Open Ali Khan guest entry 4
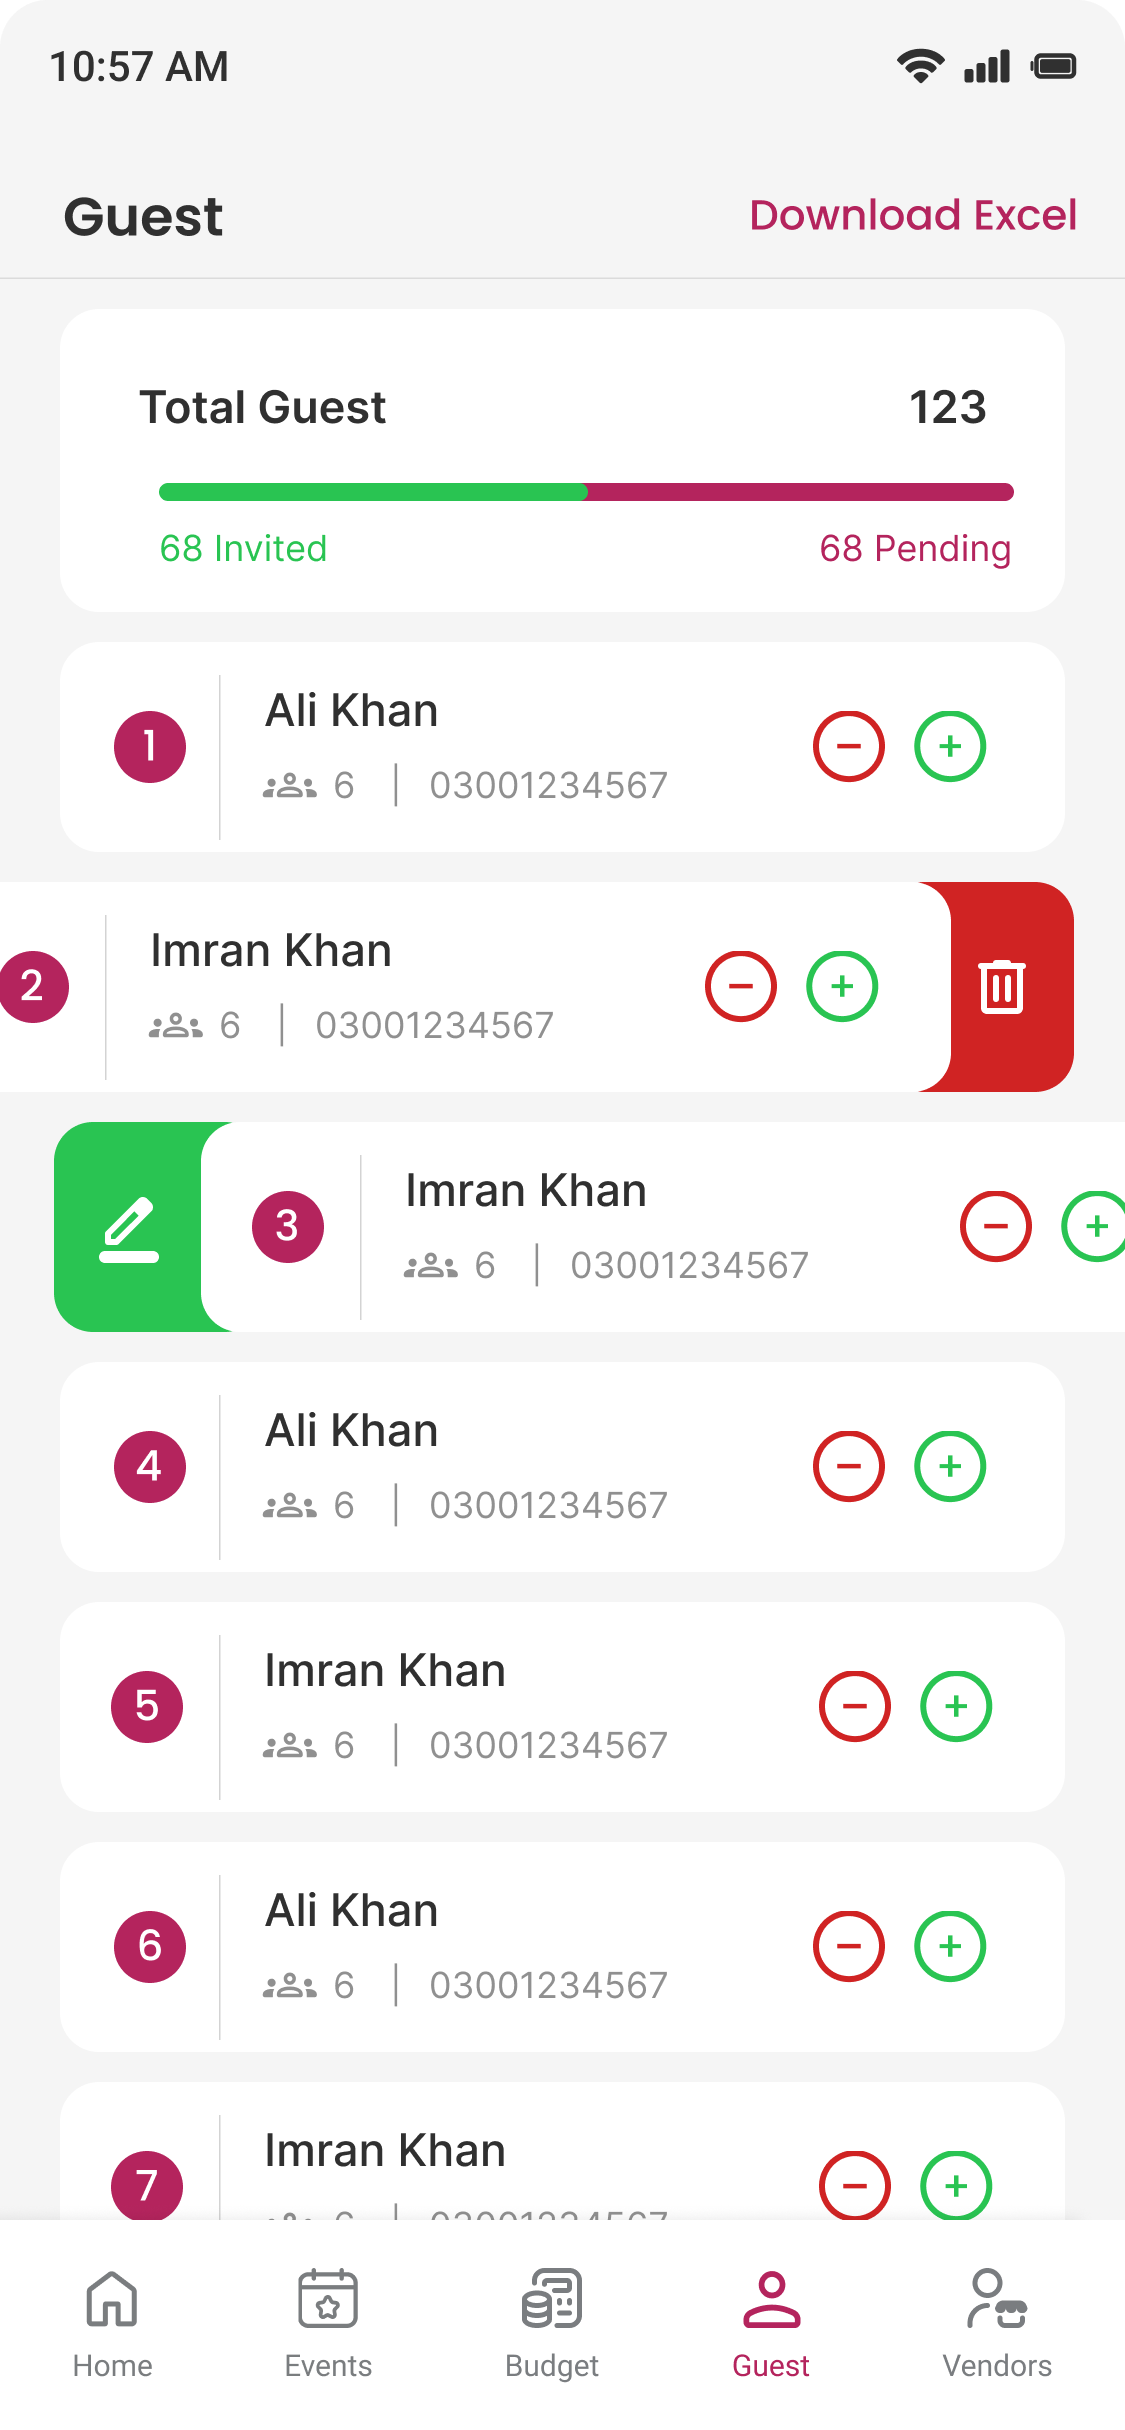This screenshot has width=1125, height=2430. tap(352, 1431)
